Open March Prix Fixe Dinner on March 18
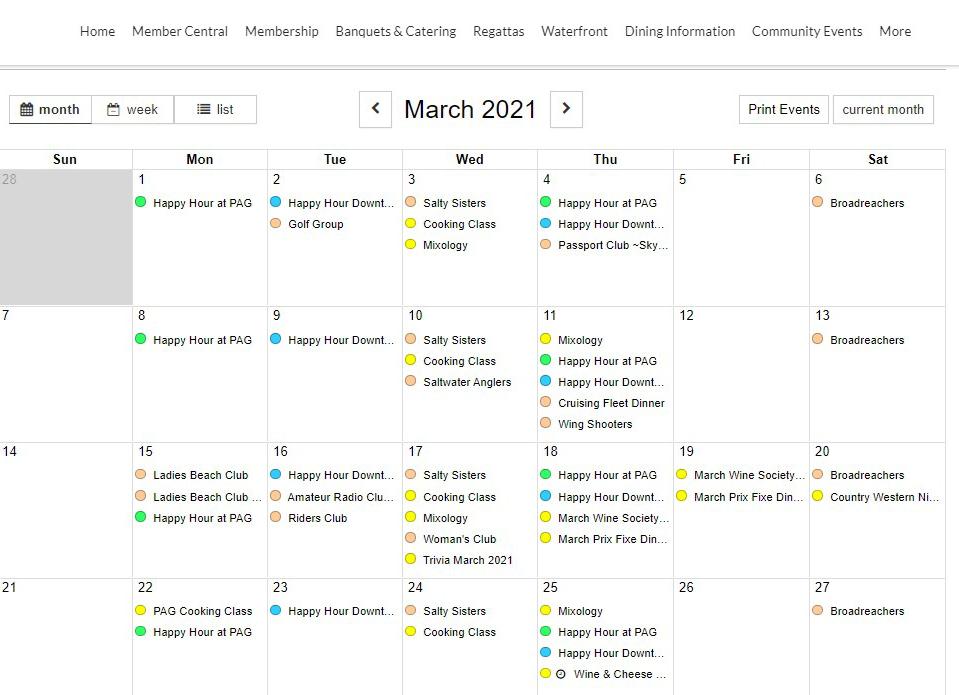This screenshot has width=959, height=695. tap(612, 538)
